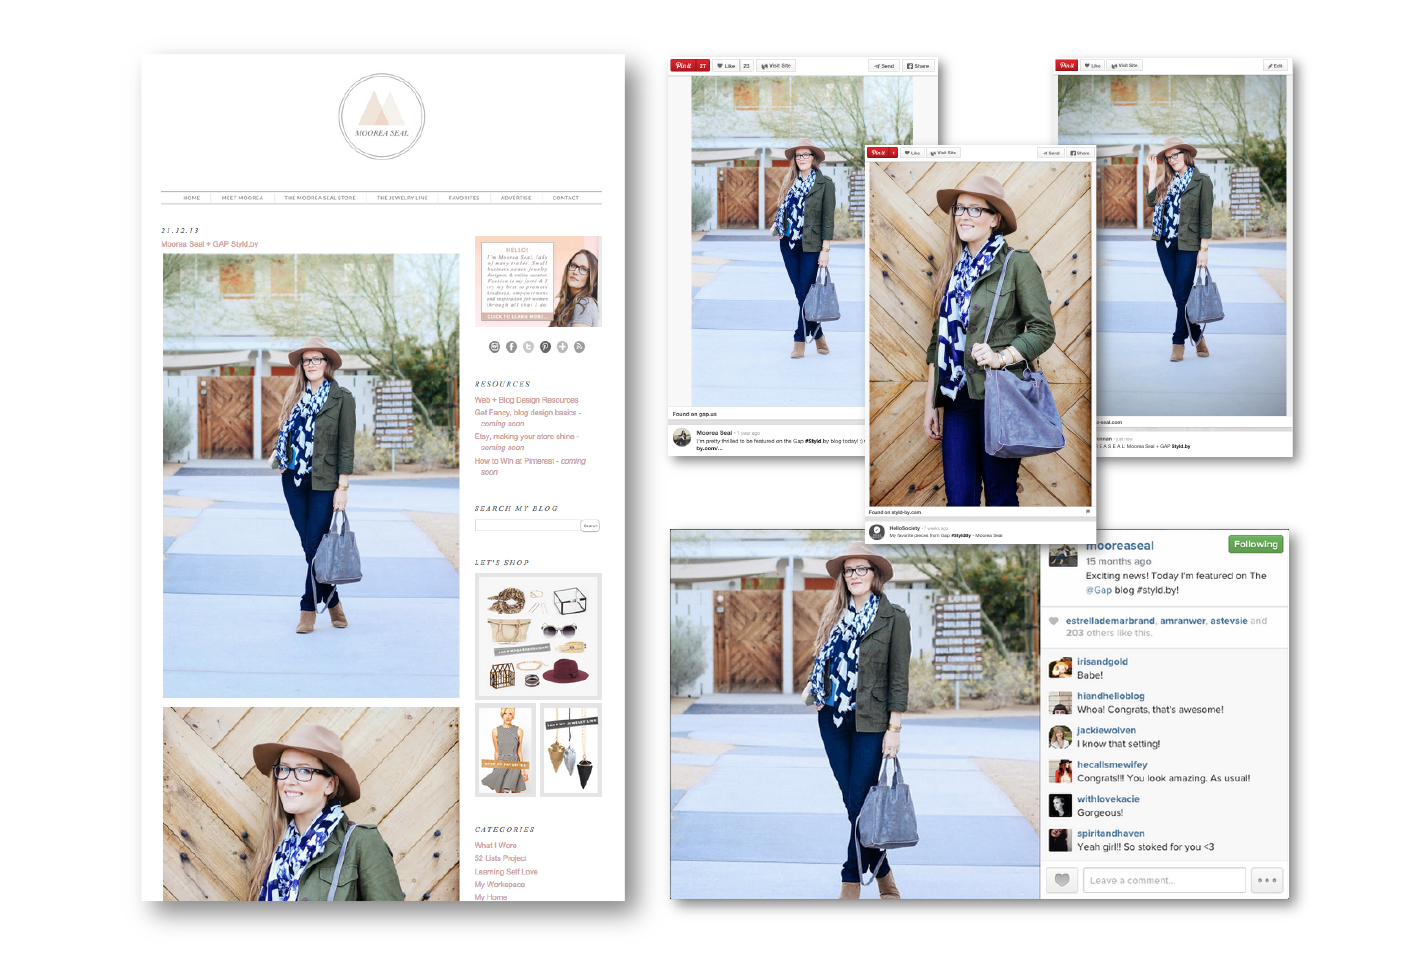Click Share button on left pin
1427x964 pixels.
918,66
